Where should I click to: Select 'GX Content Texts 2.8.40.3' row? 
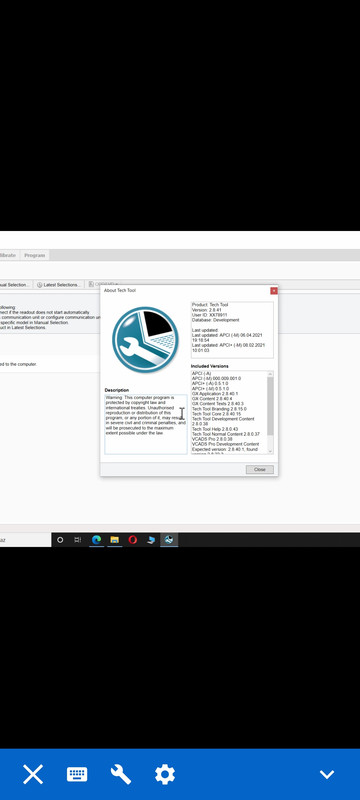[x=218, y=404]
